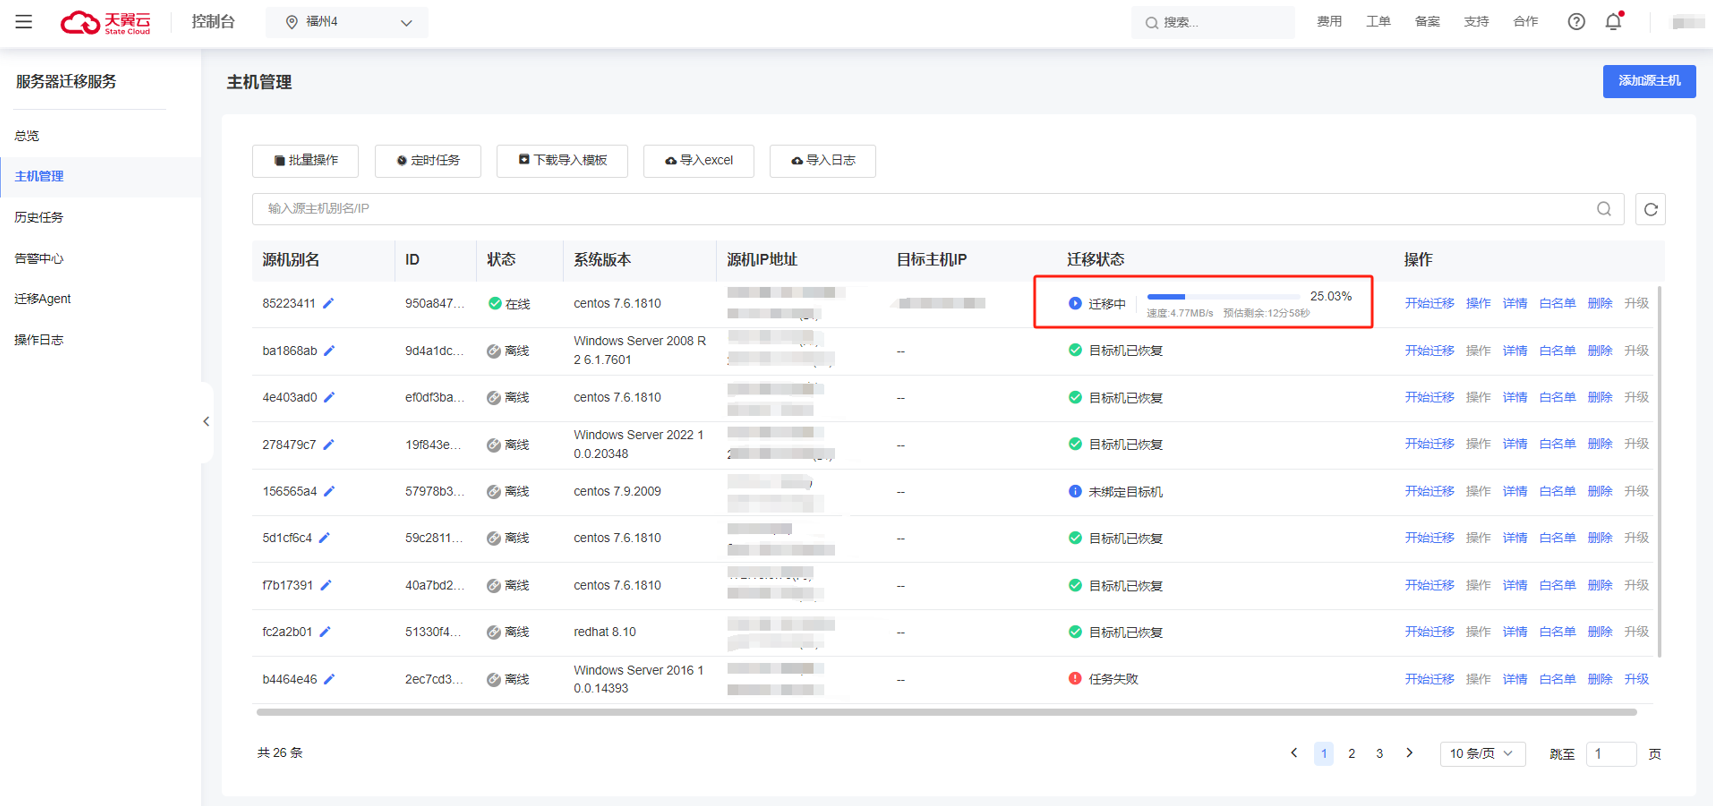Screen dimensions: 1713x806
Task: Edit alias of host 278479c7
Action: [x=329, y=444]
